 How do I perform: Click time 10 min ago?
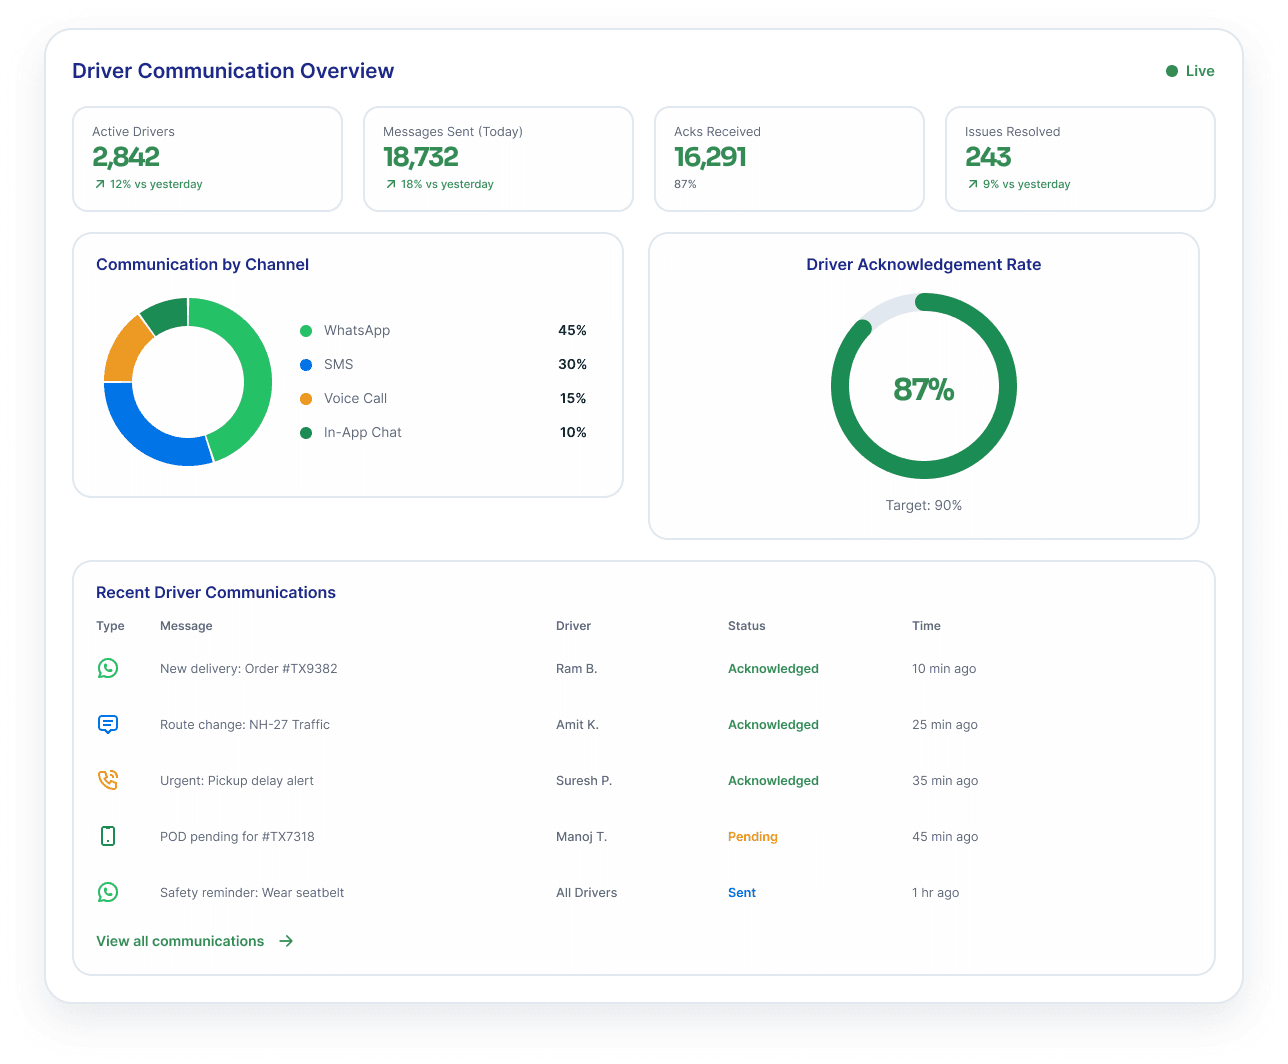click(944, 668)
